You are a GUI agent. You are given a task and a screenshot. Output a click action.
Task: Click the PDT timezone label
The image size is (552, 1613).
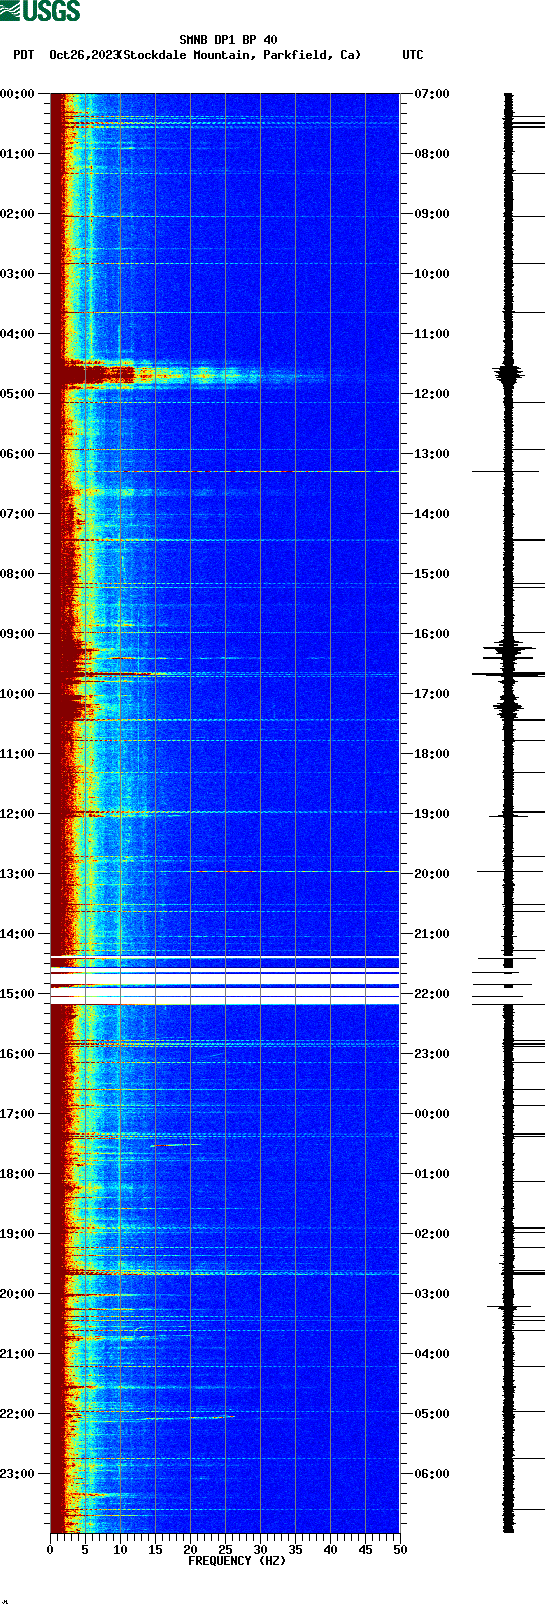(23, 55)
